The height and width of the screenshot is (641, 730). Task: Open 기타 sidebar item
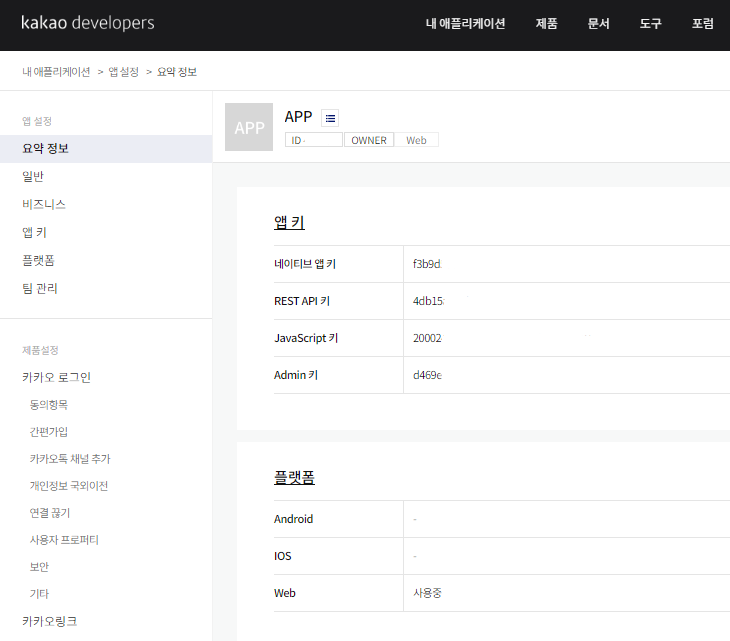pyautogui.click(x=39, y=594)
